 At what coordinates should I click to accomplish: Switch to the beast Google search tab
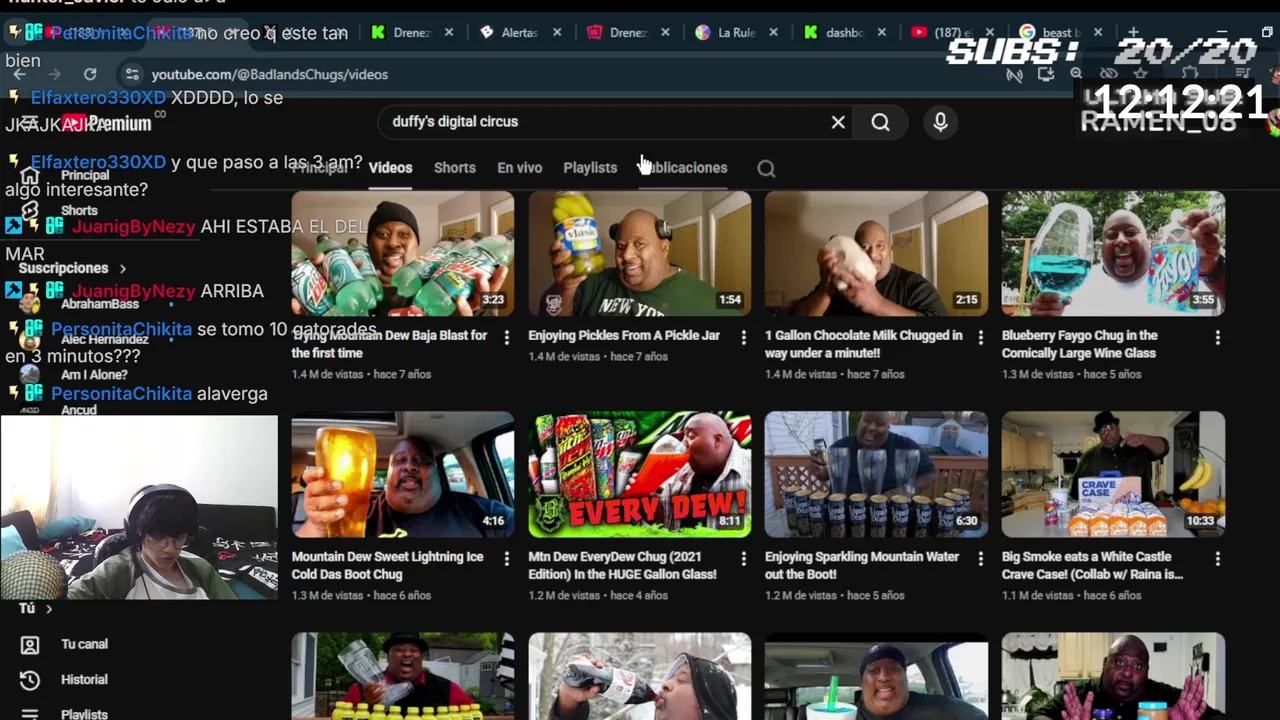[x=1060, y=32]
